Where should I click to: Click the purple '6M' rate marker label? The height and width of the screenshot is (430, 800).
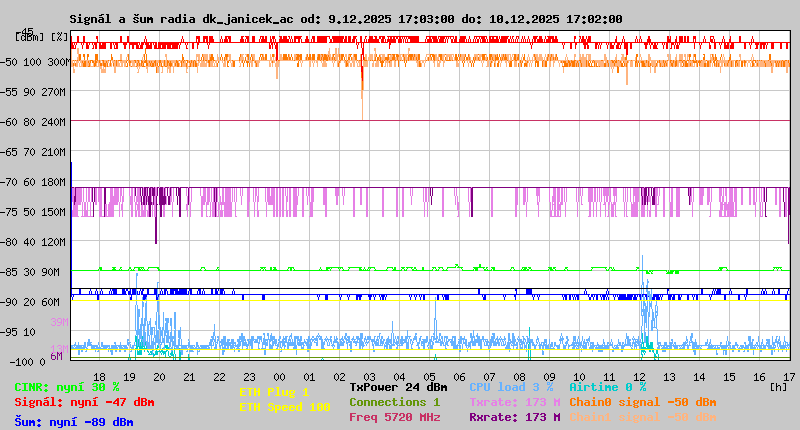pos(57,356)
